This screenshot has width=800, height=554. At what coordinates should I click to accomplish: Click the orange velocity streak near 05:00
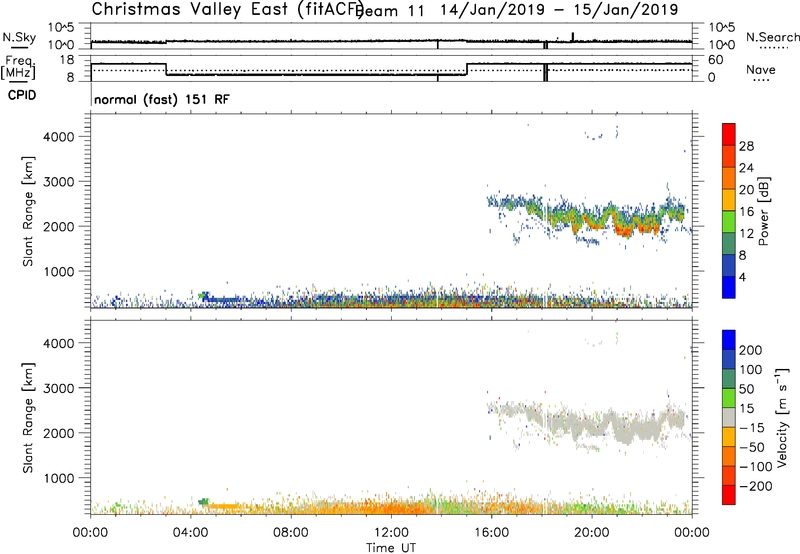(222, 506)
